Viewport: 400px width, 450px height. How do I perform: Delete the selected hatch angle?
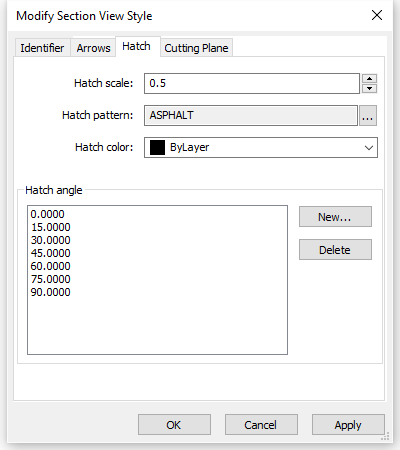[335, 249]
